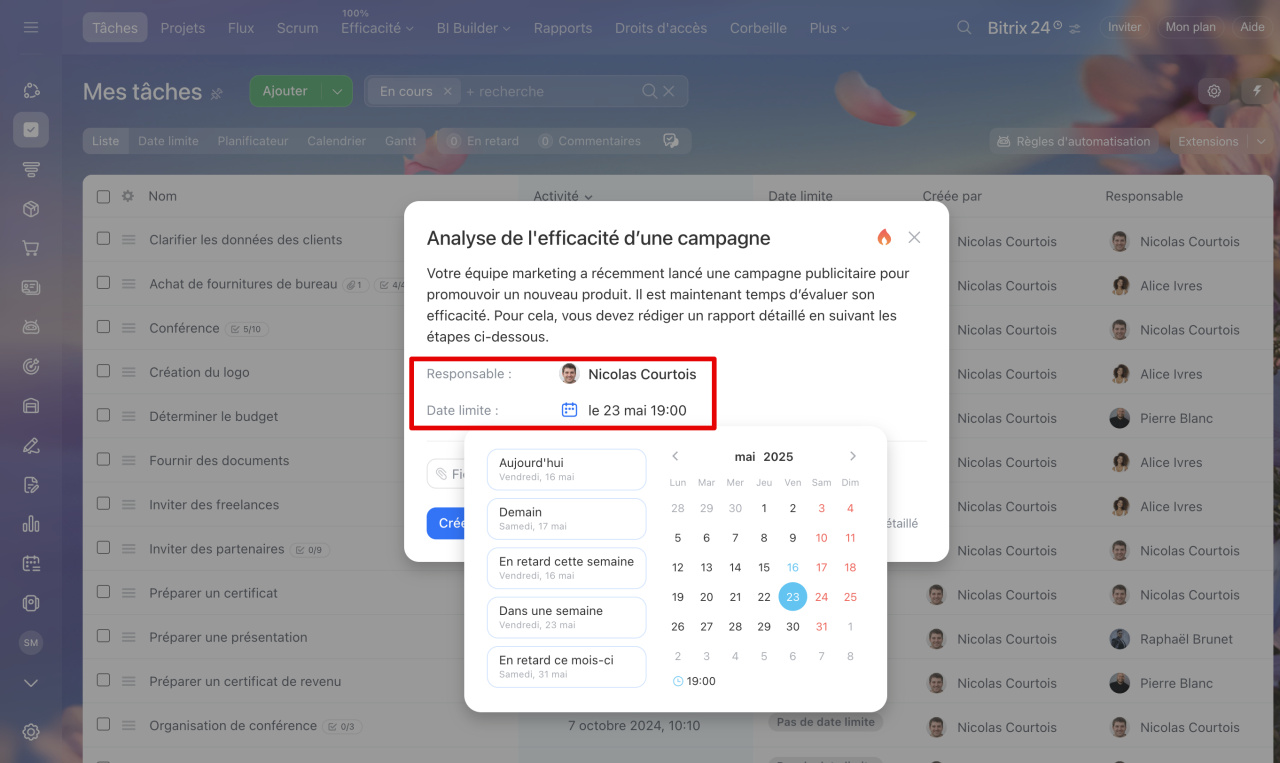Filter by En retard counter
Image resolution: width=1280 pixels, height=763 pixels.
coord(482,141)
